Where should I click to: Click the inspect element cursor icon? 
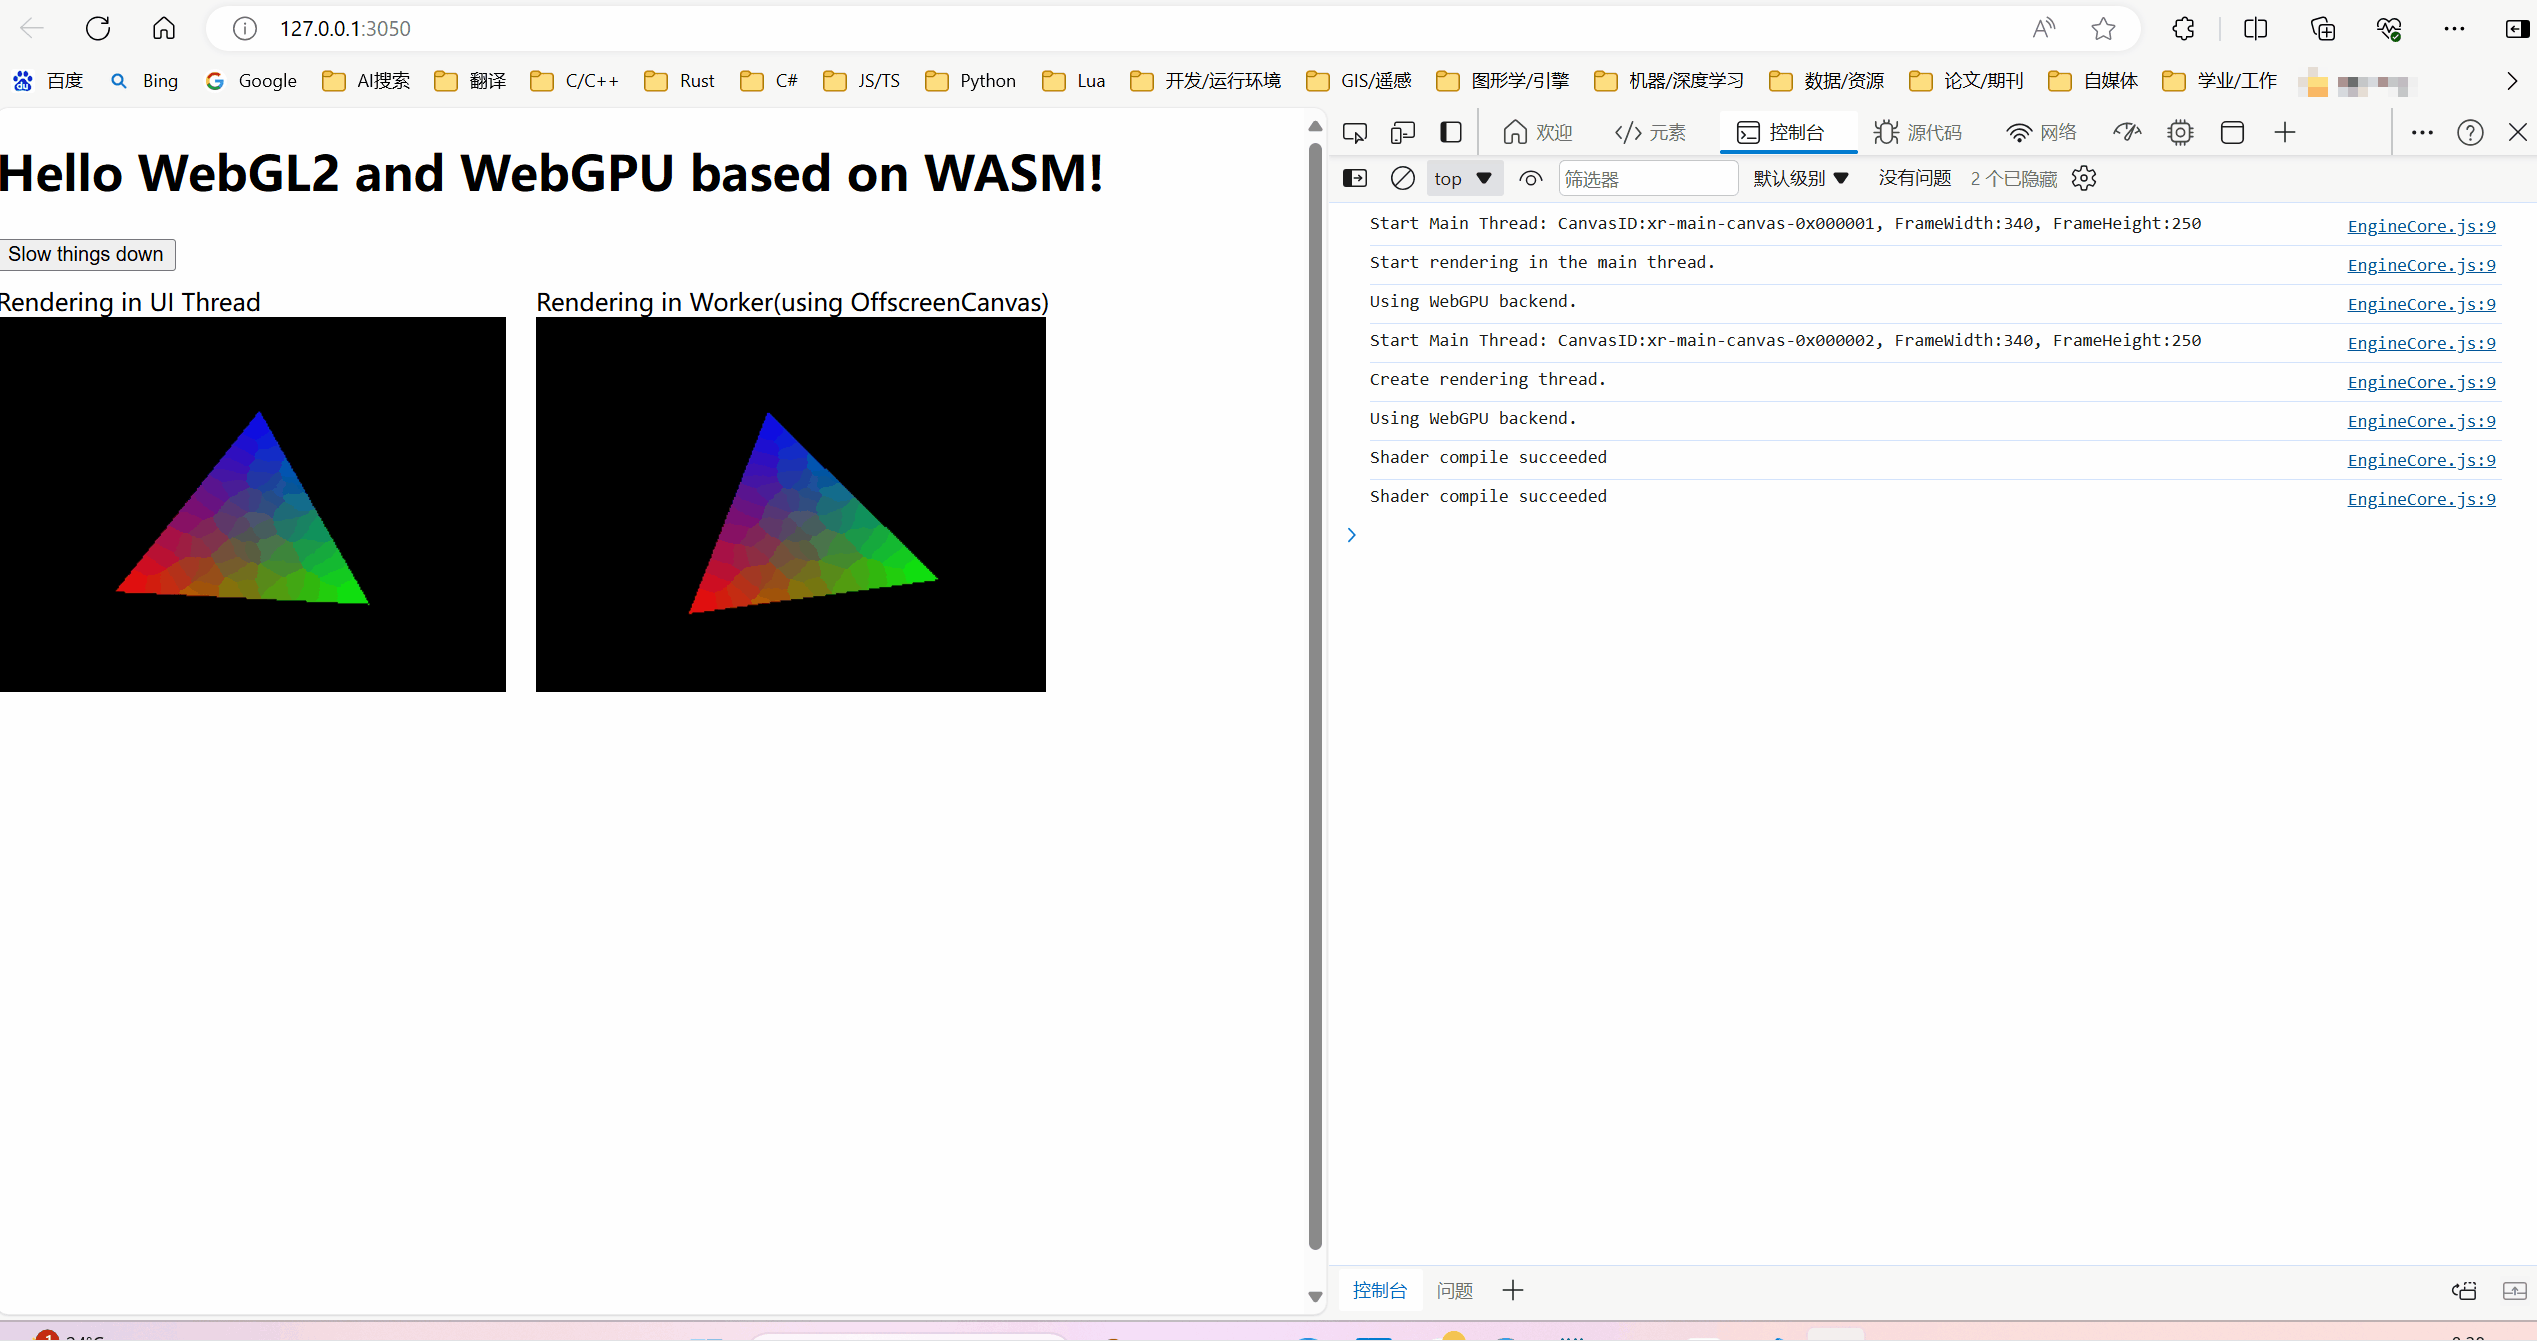[1354, 133]
